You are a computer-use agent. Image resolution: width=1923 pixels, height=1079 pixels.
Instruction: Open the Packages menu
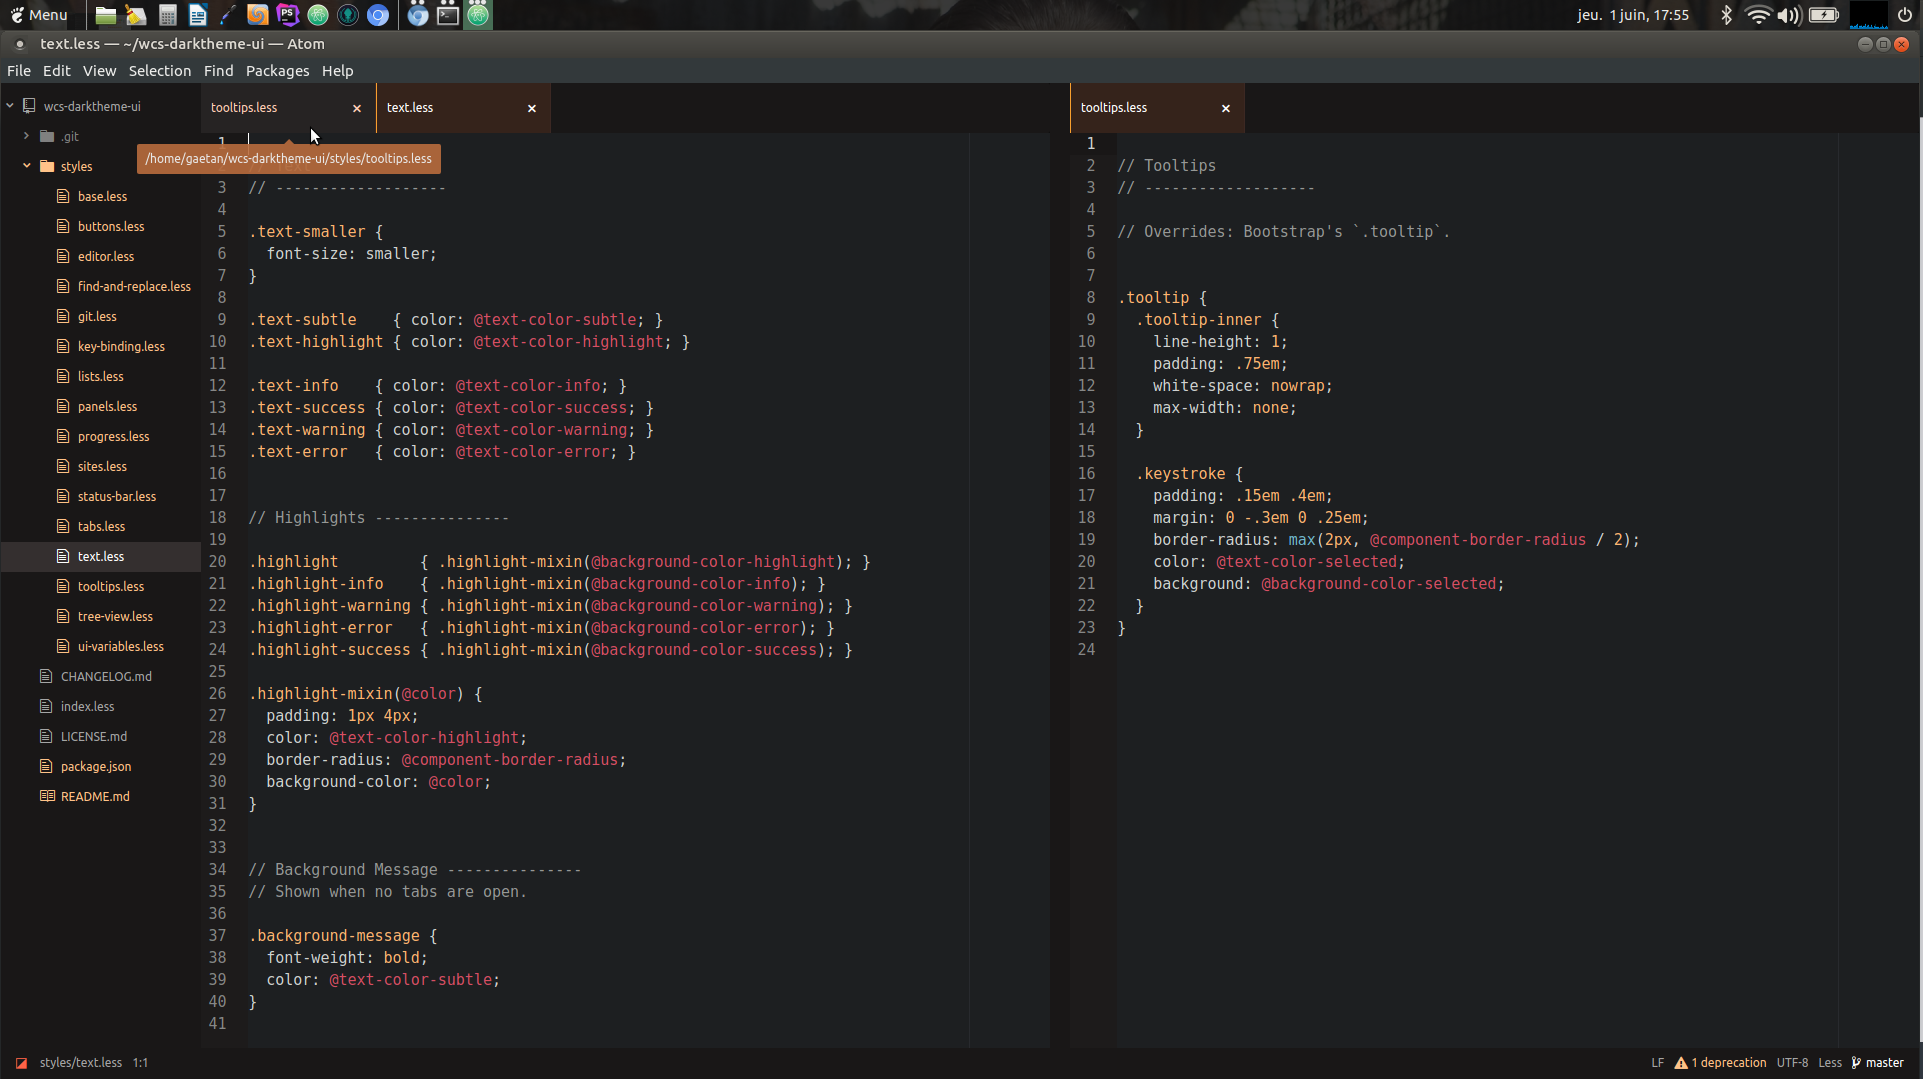(278, 71)
